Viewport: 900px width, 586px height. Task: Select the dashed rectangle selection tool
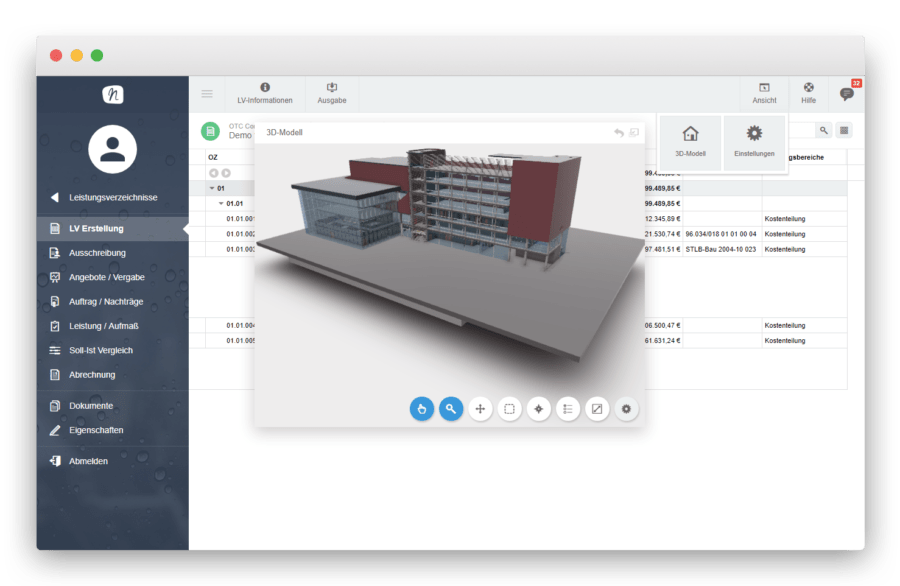click(x=510, y=409)
